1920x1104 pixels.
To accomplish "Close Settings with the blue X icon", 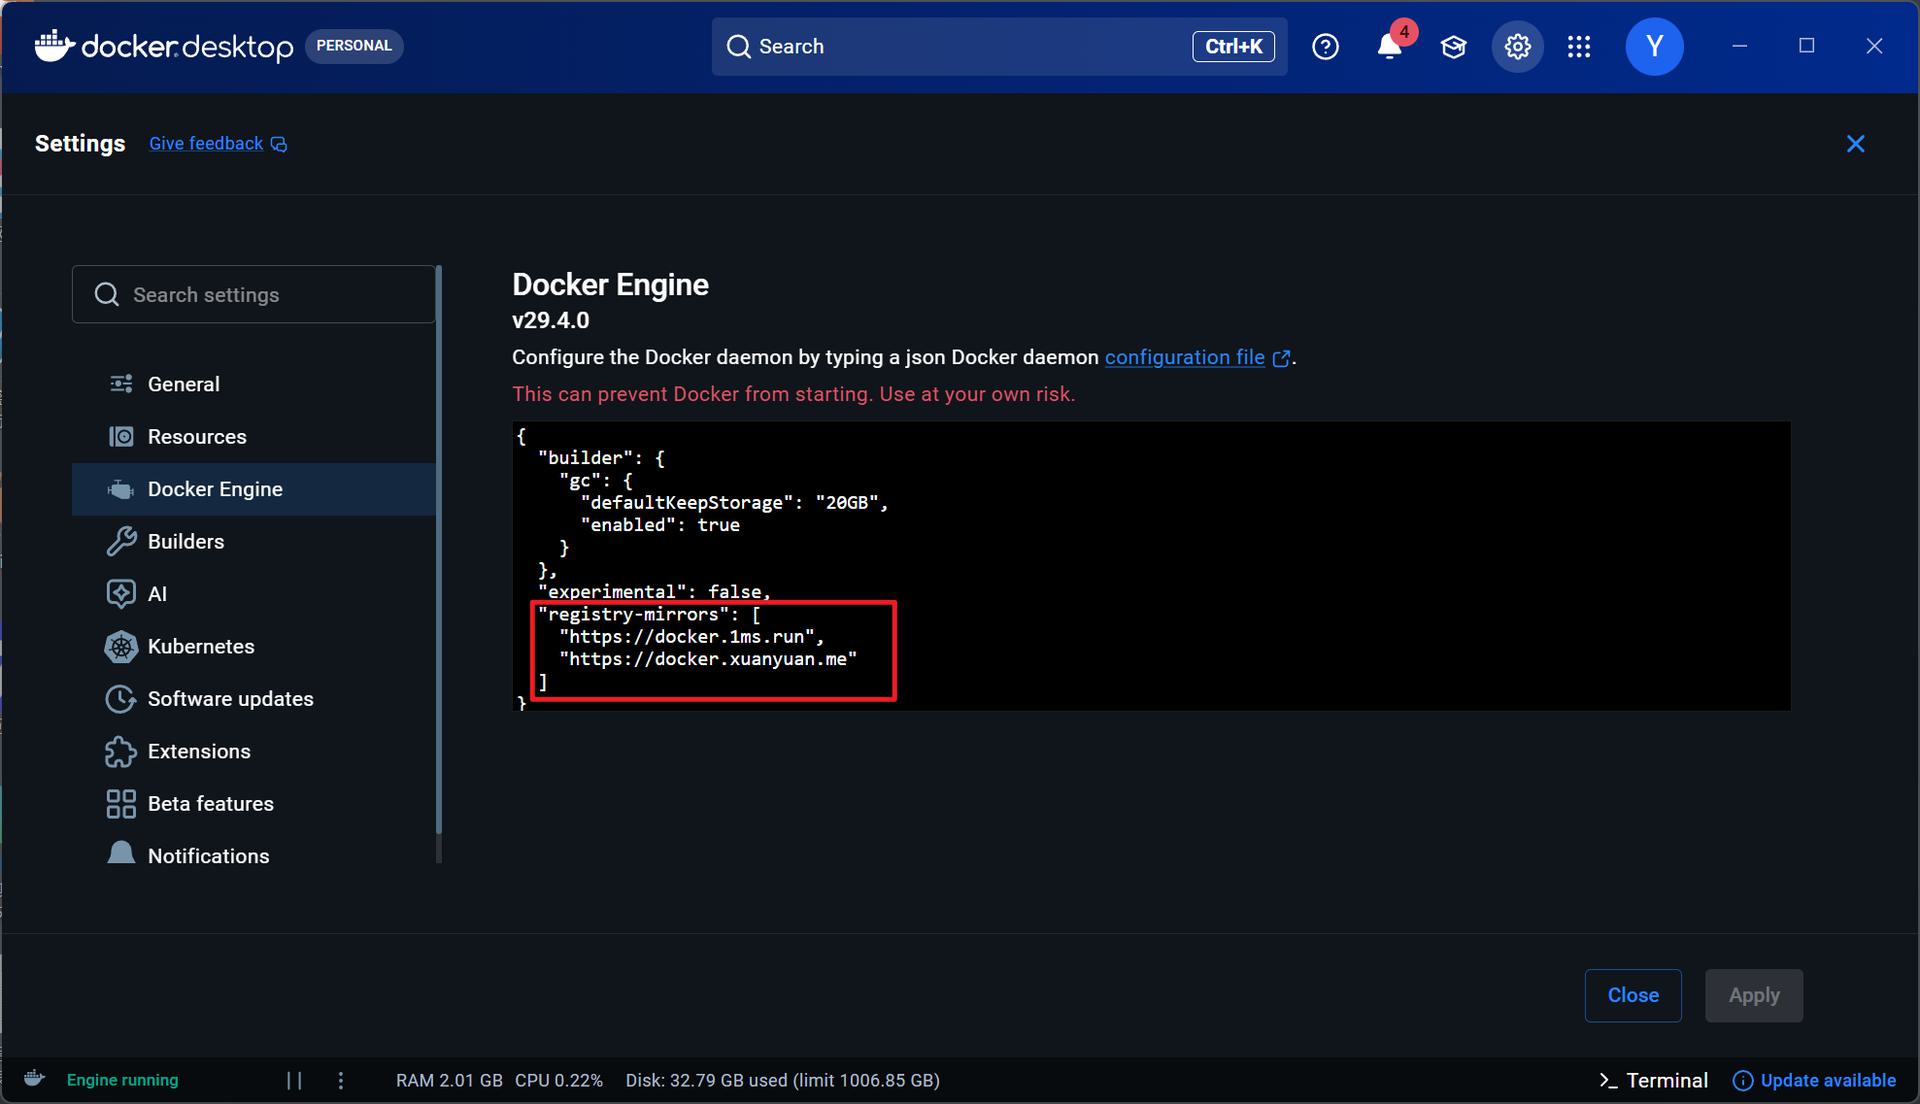I will pos(1855,144).
